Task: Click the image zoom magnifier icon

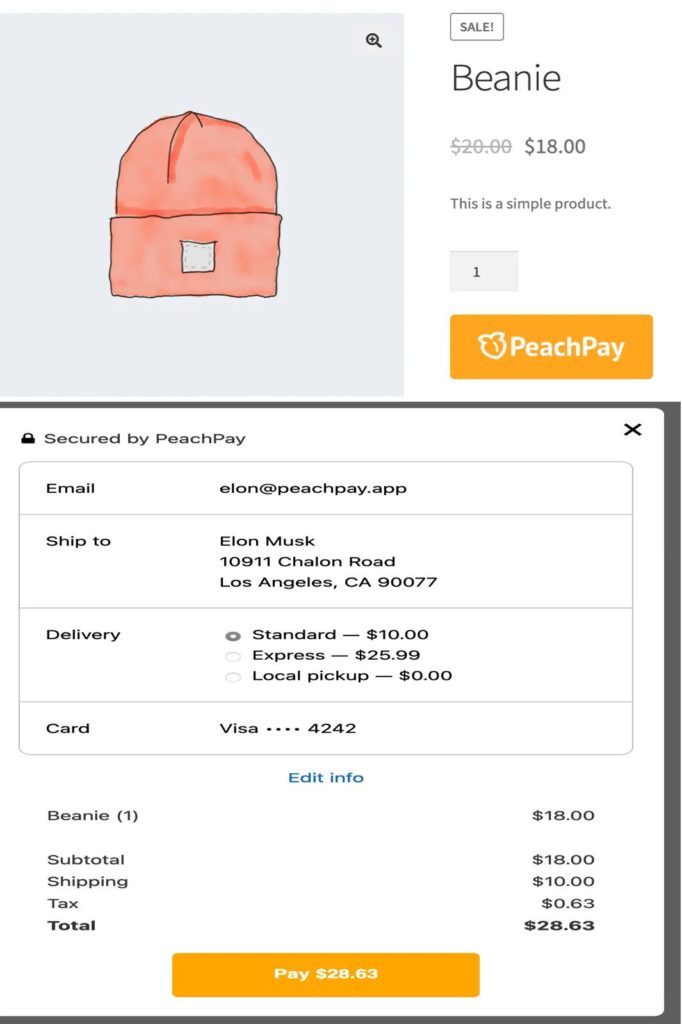Action: pos(374,41)
